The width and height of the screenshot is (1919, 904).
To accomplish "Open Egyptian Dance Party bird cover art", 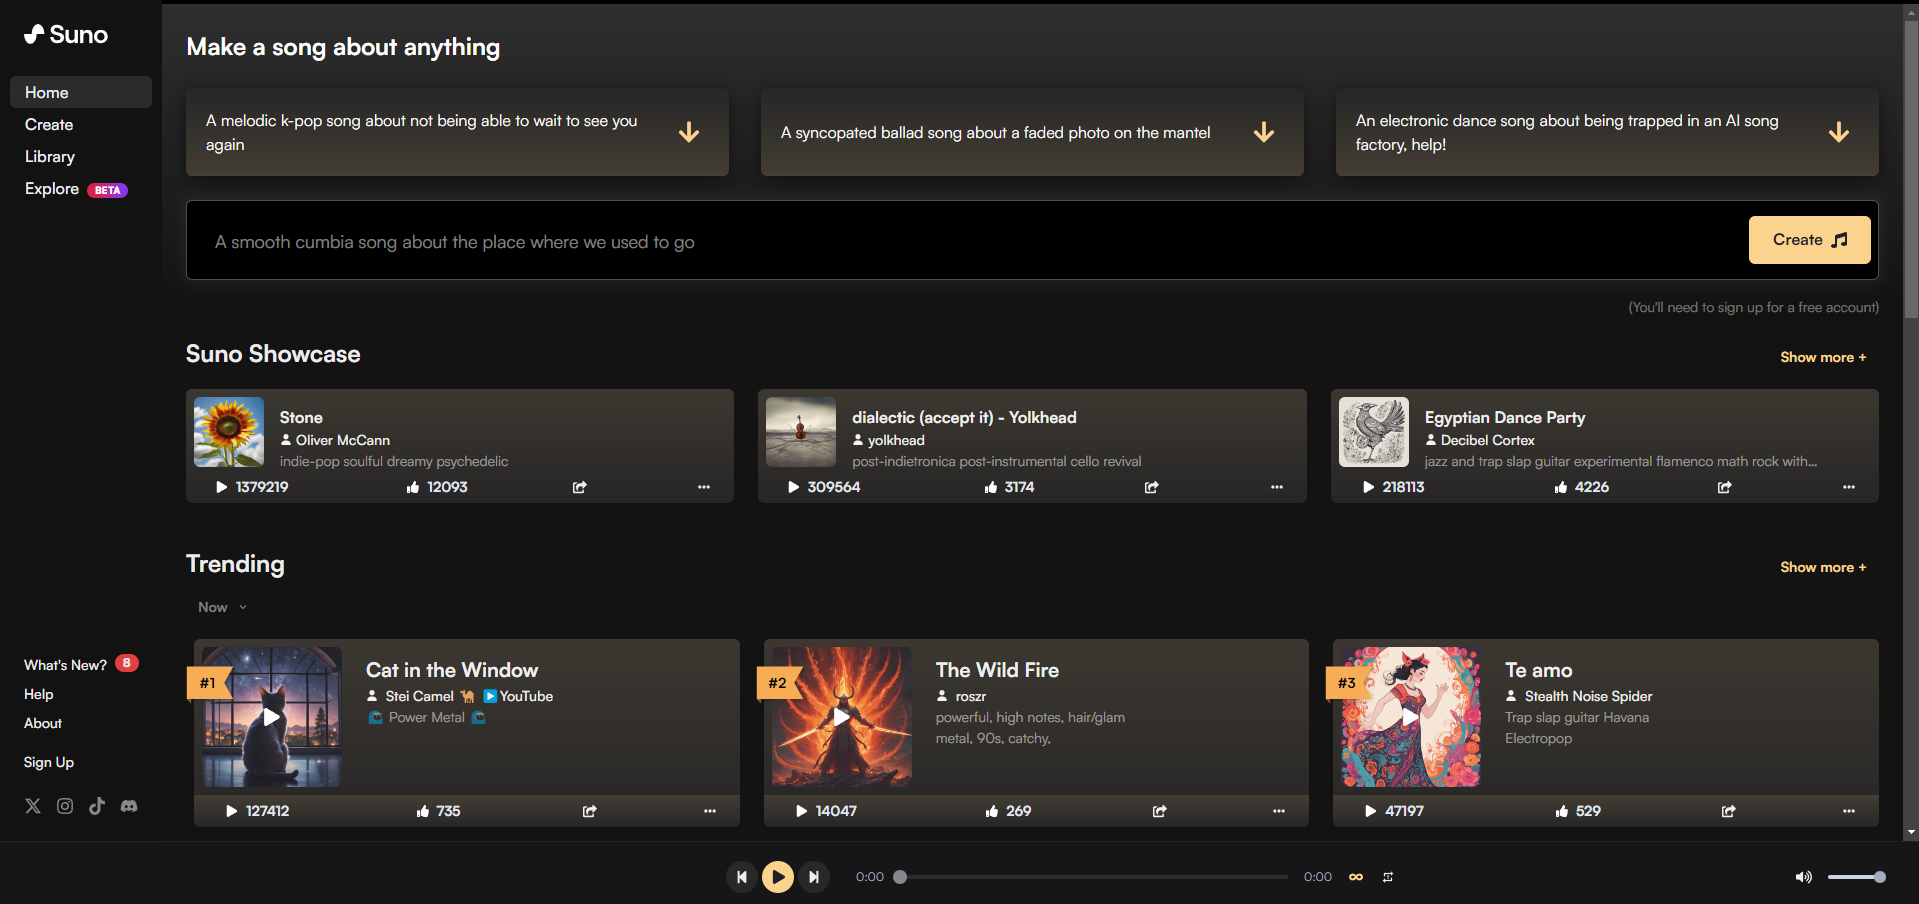I will coord(1374,432).
